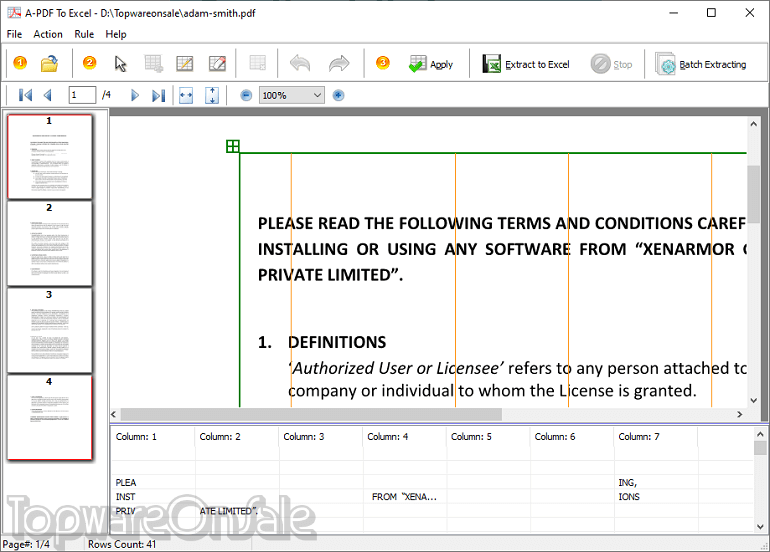Viewport: 770px width, 552px height.
Task: Click preview horizontal scrollbar left arrow
Action: 114,414
